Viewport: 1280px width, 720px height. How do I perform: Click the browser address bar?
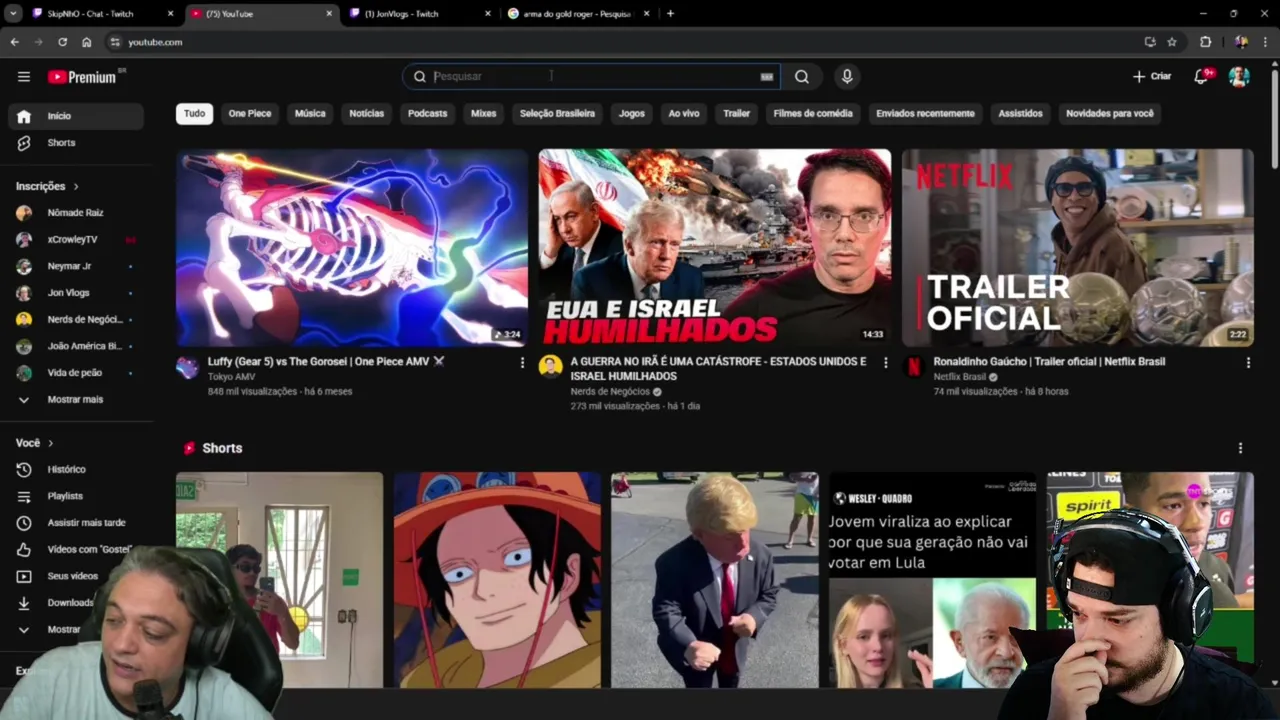[x=620, y=42]
